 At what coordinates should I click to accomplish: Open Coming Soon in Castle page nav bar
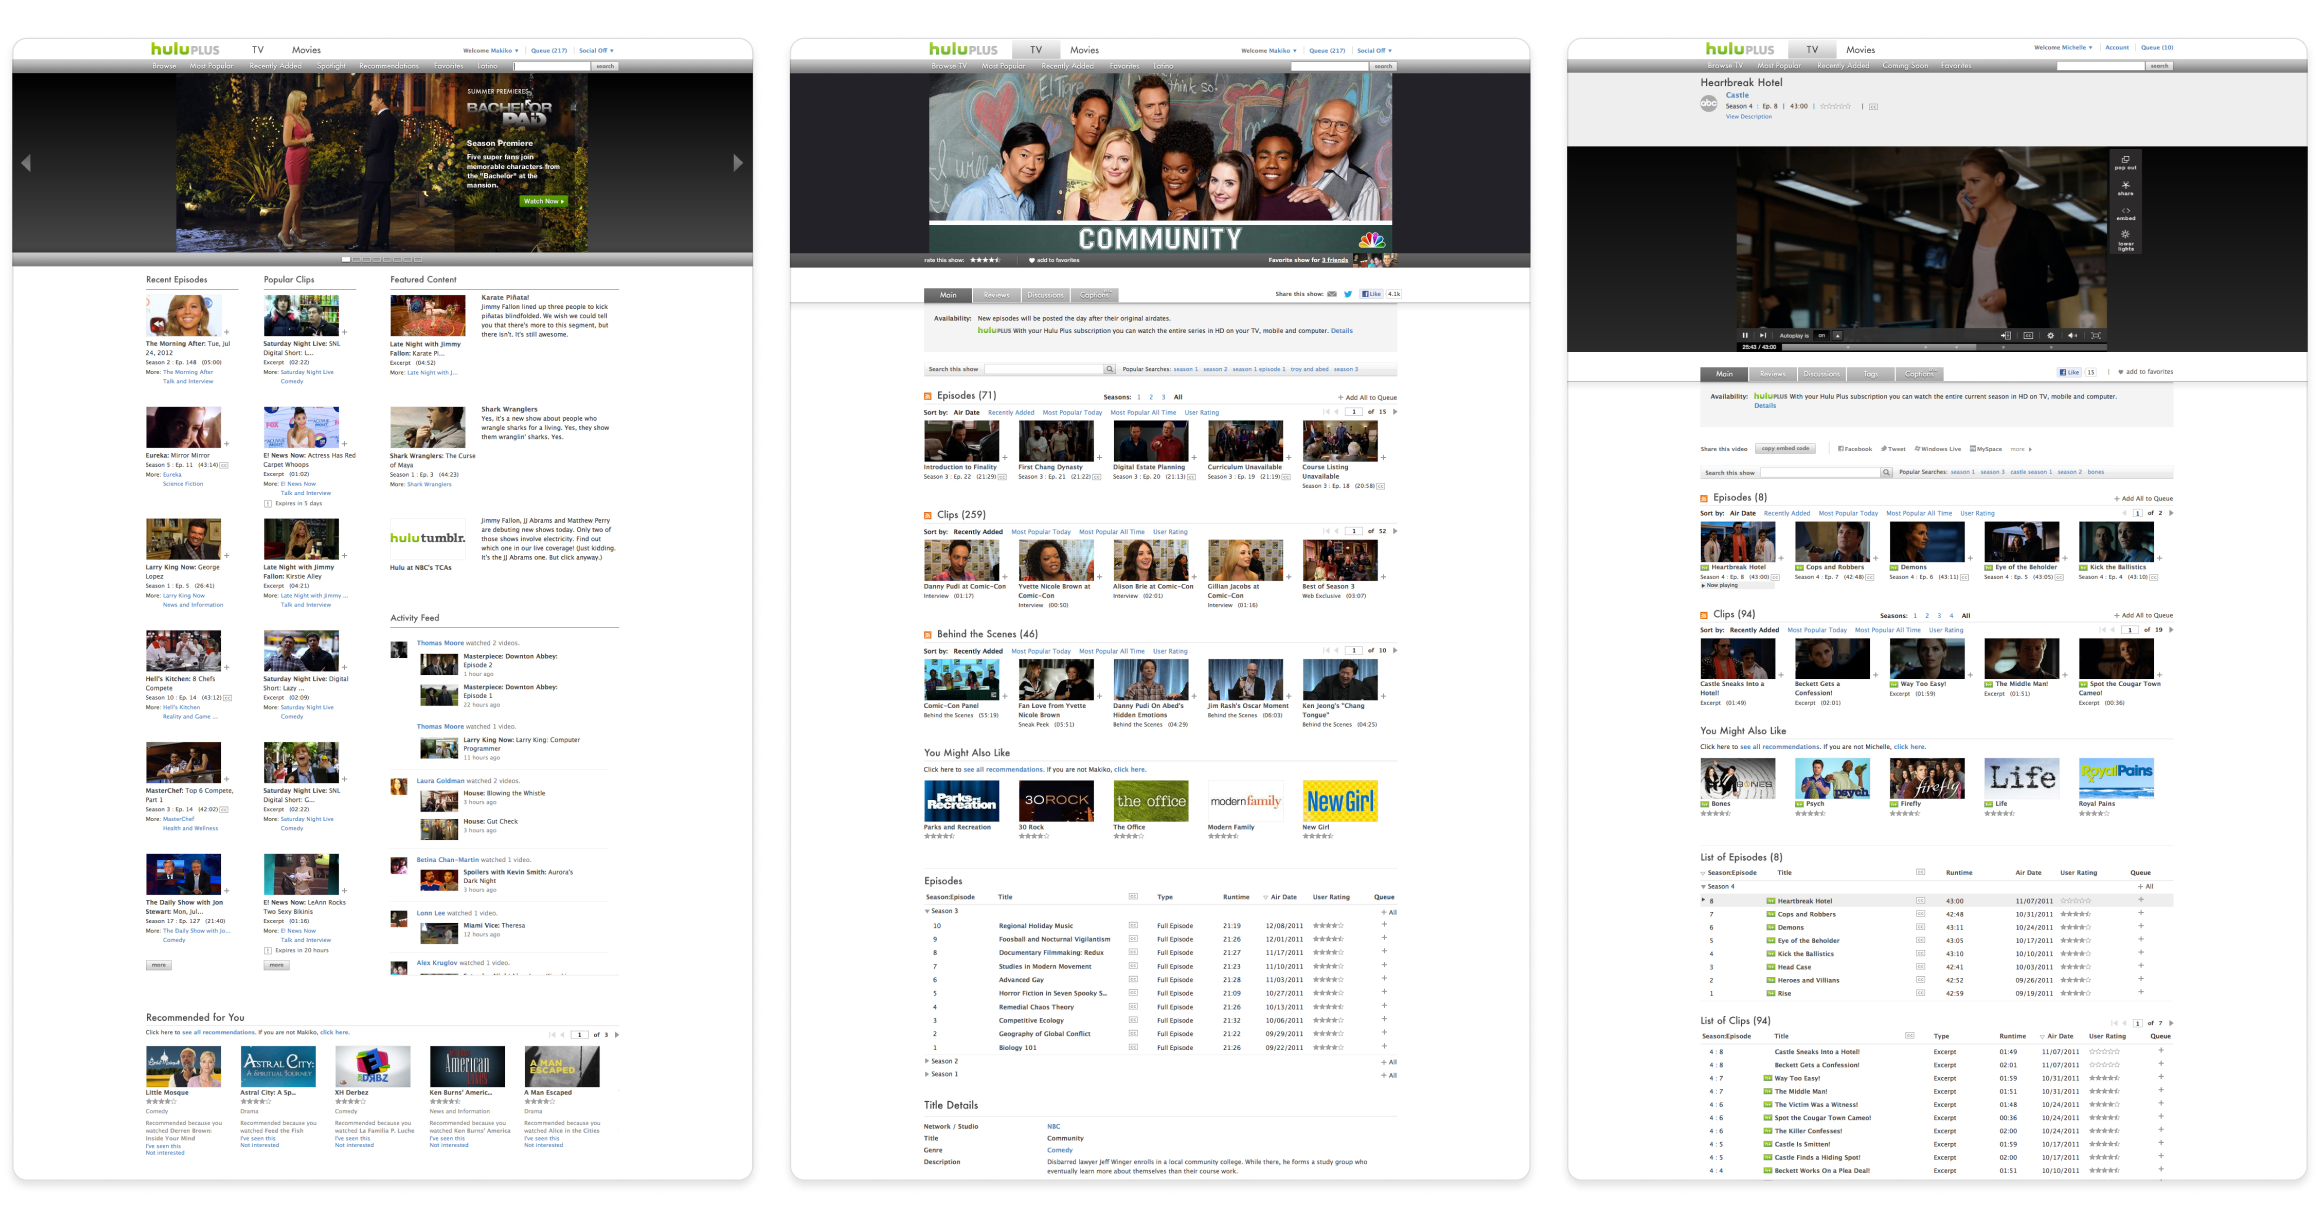click(1905, 66)
